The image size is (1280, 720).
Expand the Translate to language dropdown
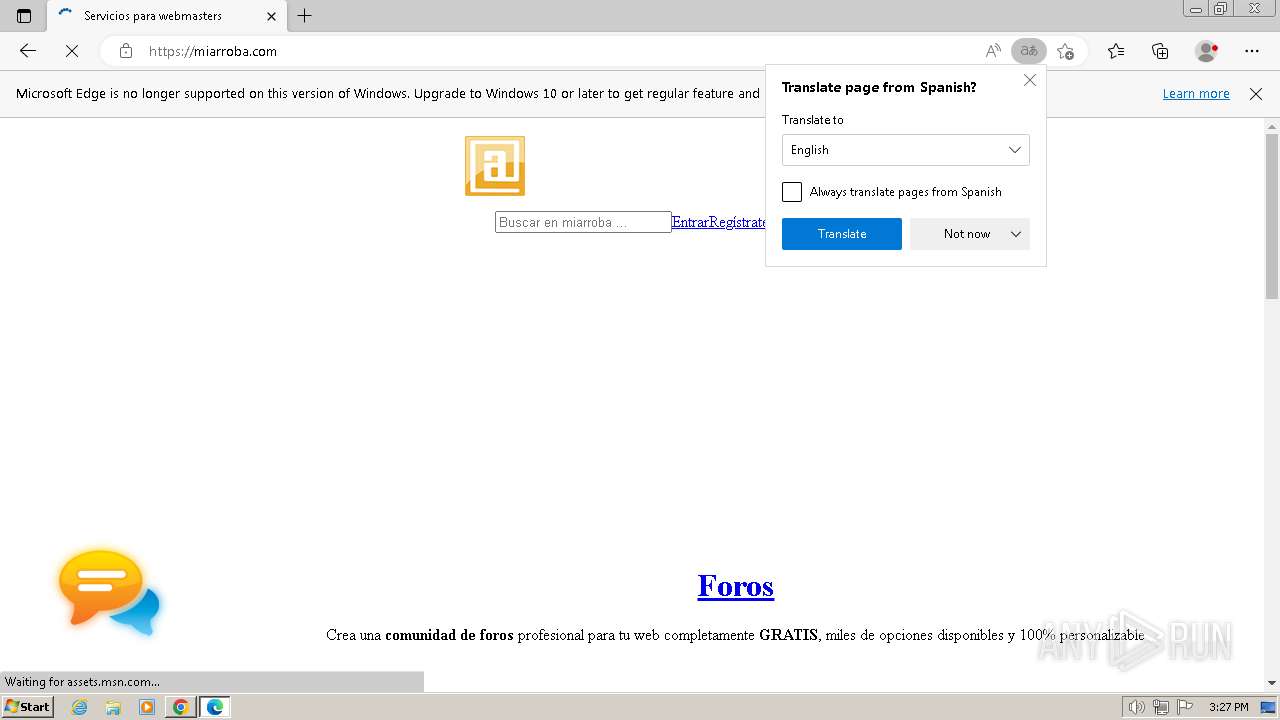coord(905,150)
